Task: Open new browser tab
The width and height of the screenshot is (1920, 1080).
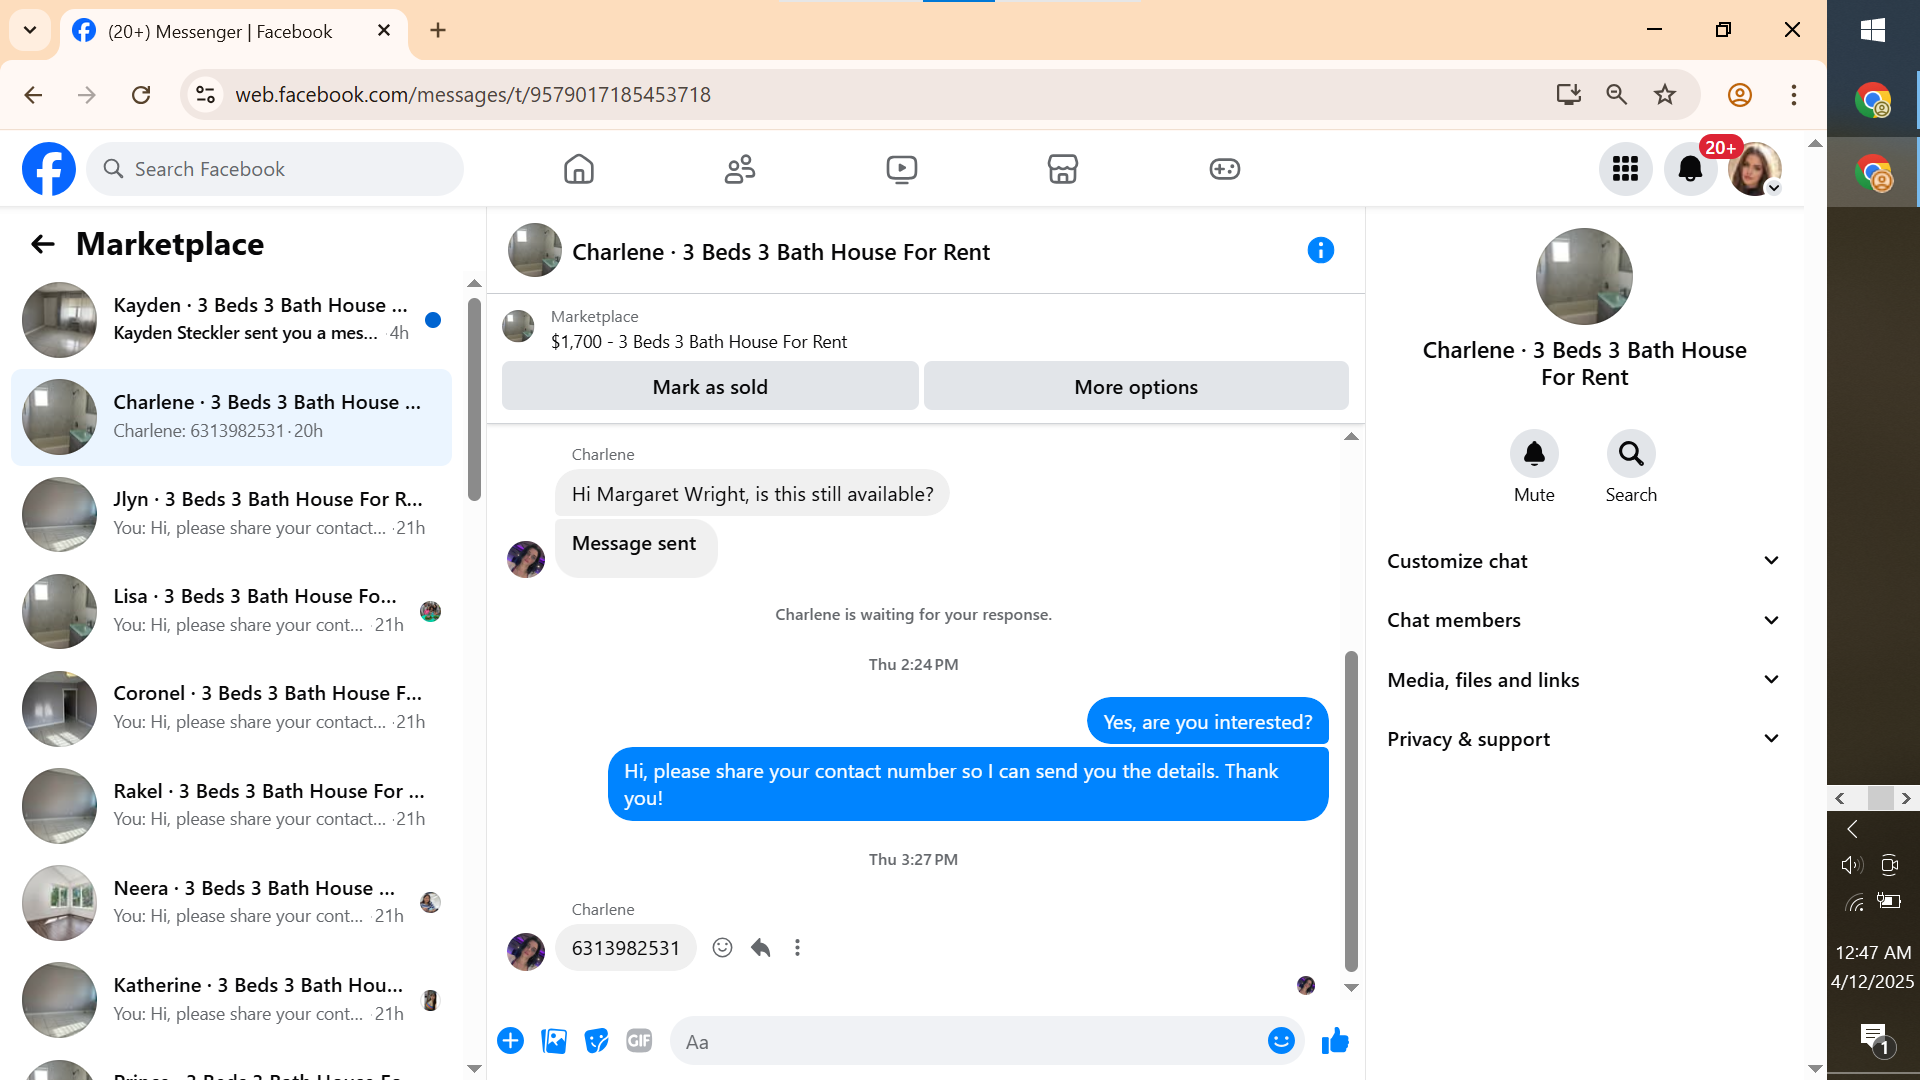Action: (x=438, y=30)
